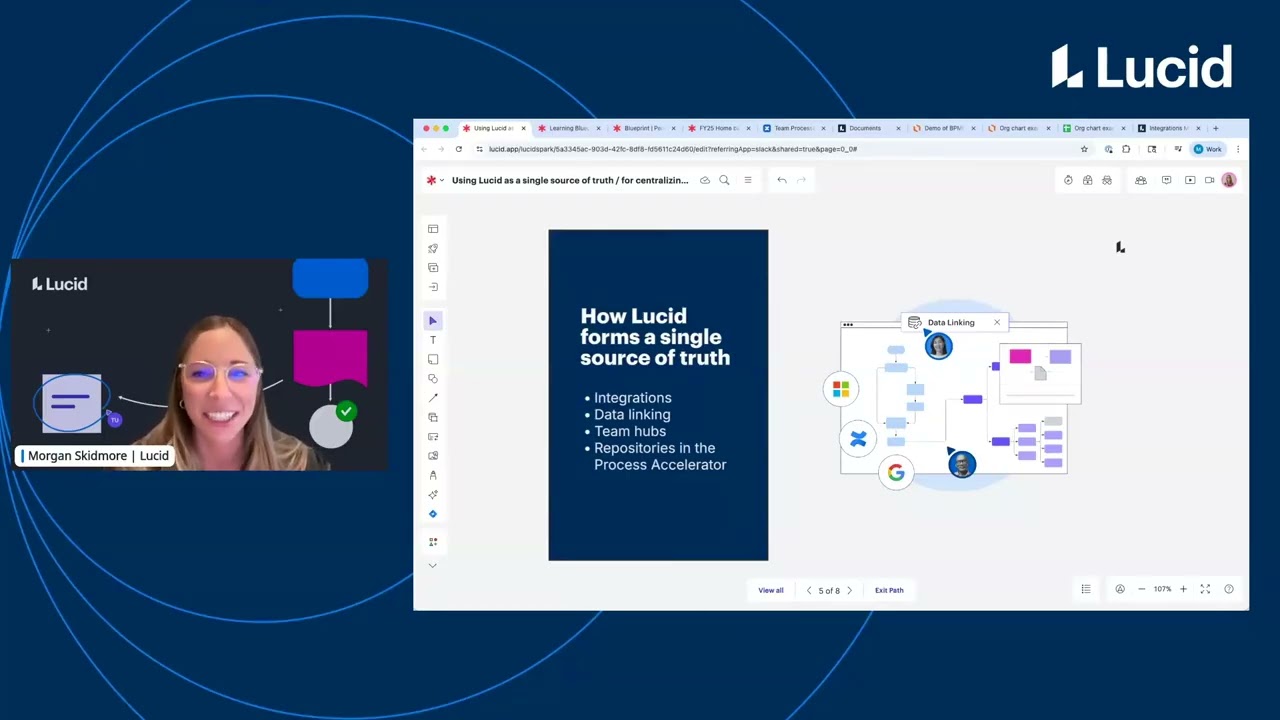
Task: Go to previous slide in path
Action: 809,590
